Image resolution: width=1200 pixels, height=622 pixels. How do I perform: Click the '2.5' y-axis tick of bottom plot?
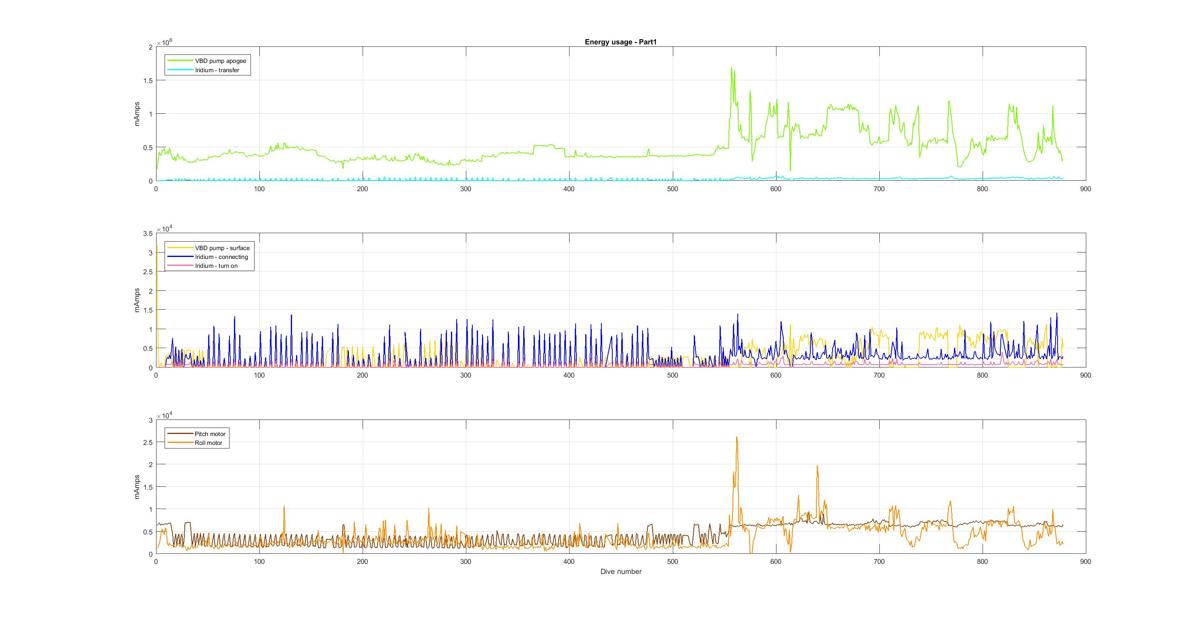[x=147, y=442]
